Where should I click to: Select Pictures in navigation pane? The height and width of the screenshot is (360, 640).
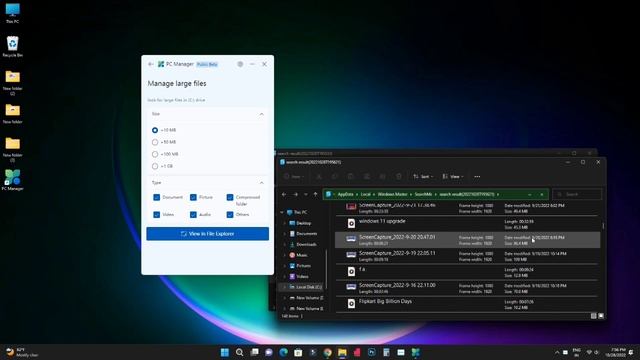[x=303, y=266]
